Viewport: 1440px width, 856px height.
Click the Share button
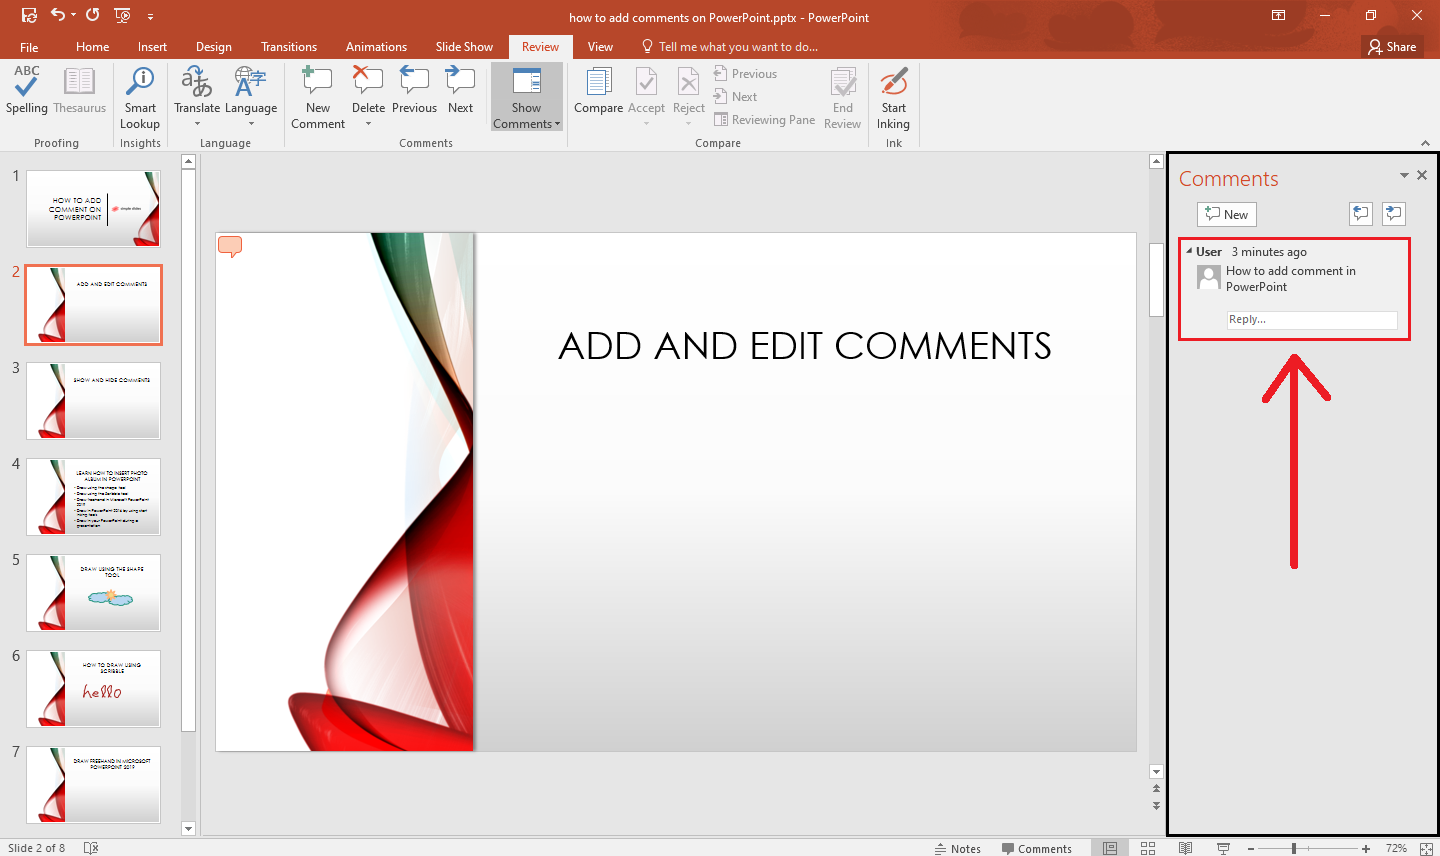coord(1392,47)
